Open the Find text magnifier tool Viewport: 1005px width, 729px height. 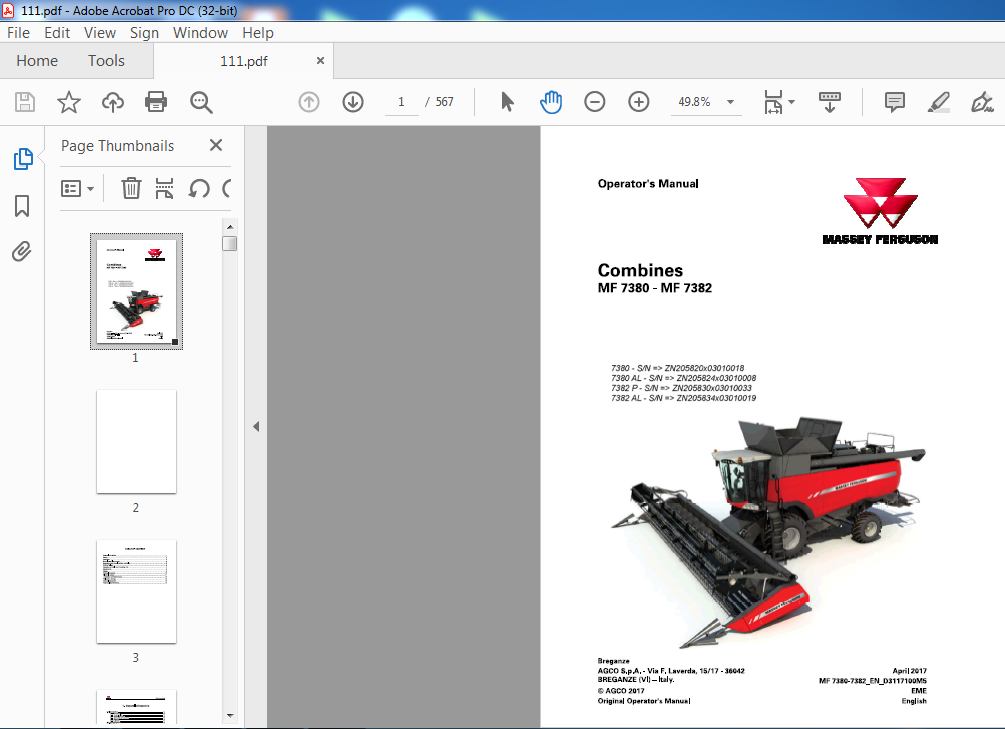(201, 102)
